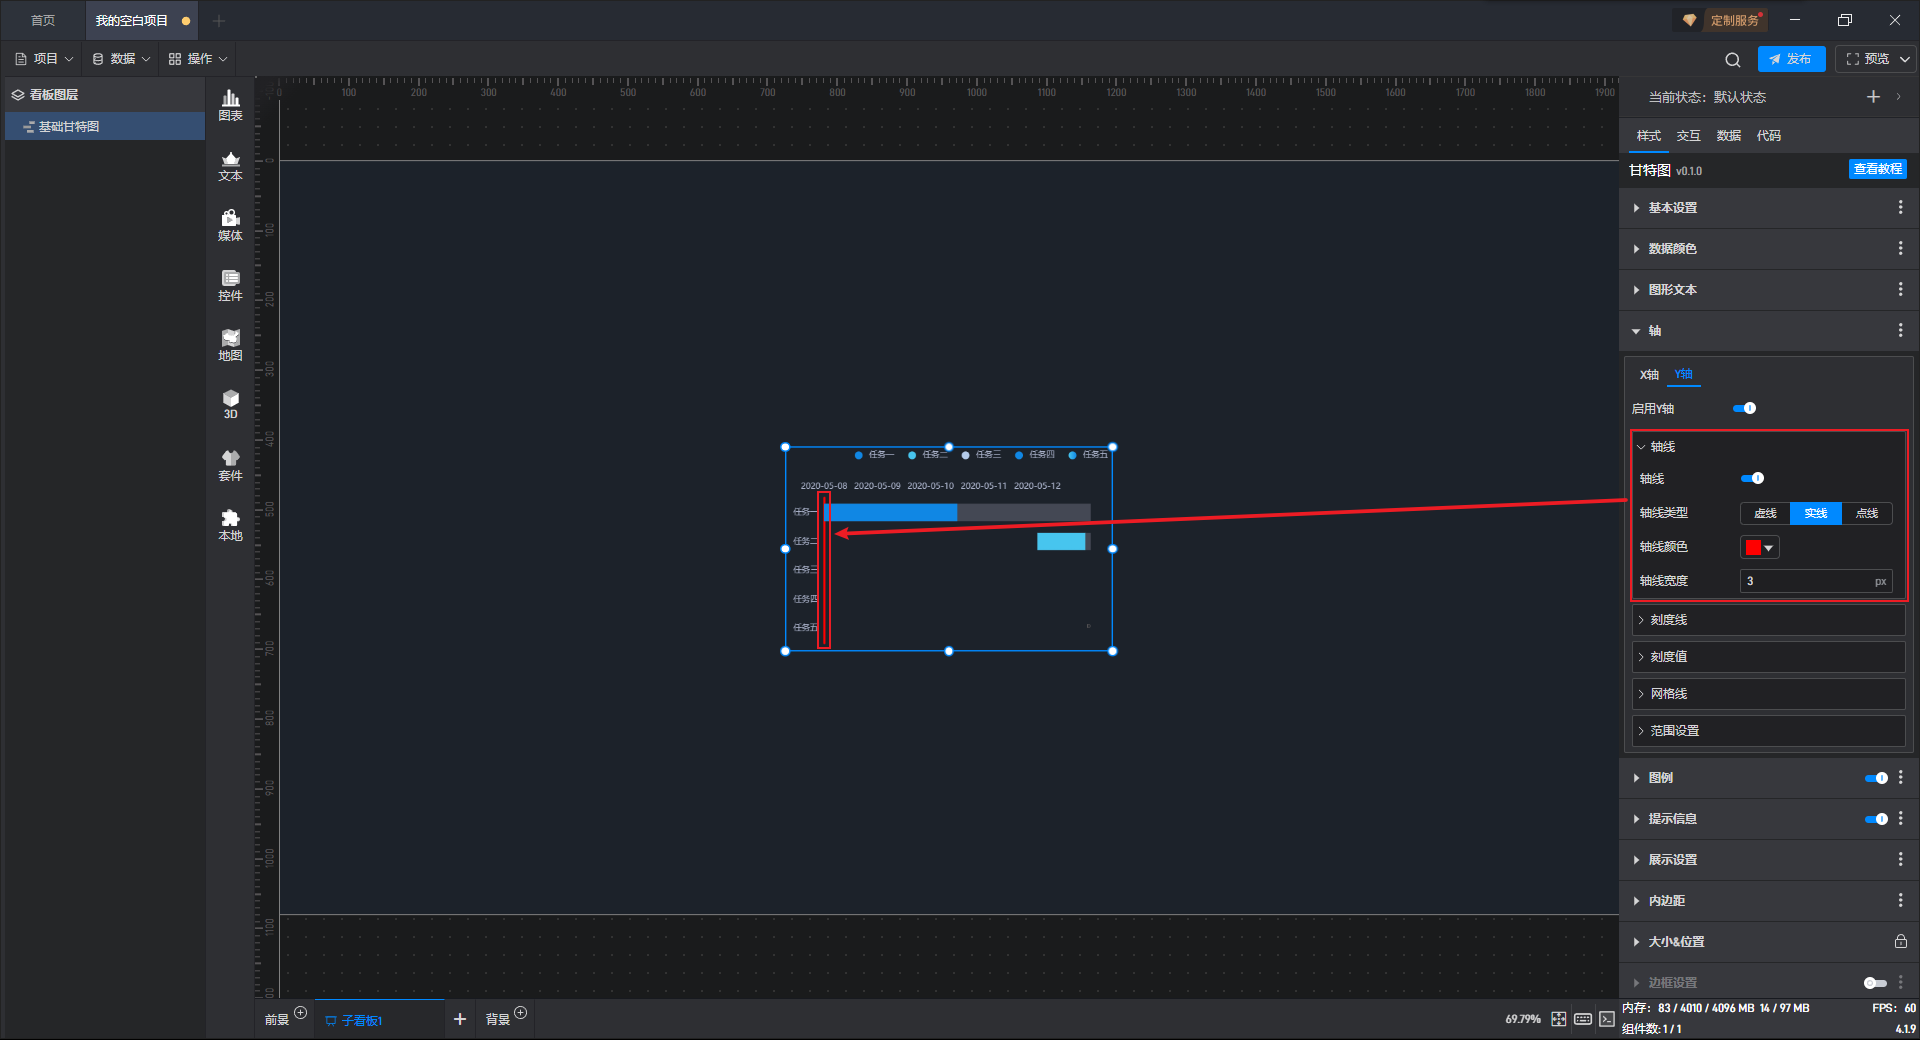Open the 本地 local components icon
1920x1040 pixels.
(x=230, y=525)
